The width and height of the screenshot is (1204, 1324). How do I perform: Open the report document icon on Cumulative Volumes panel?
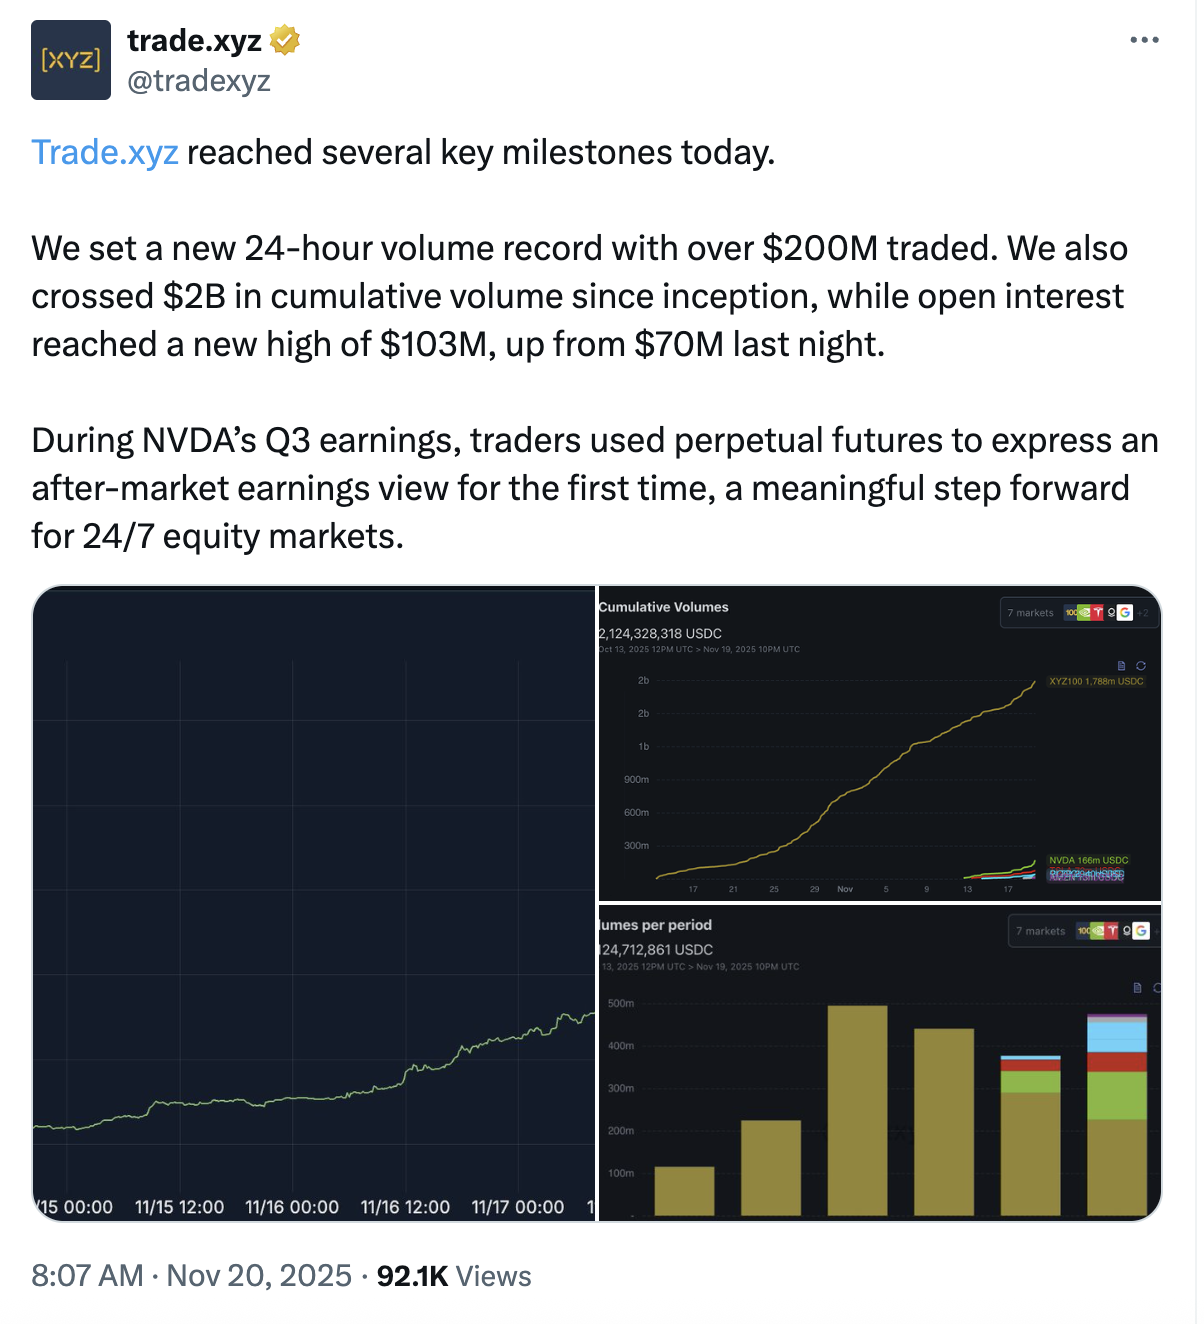pos(1122,666)
